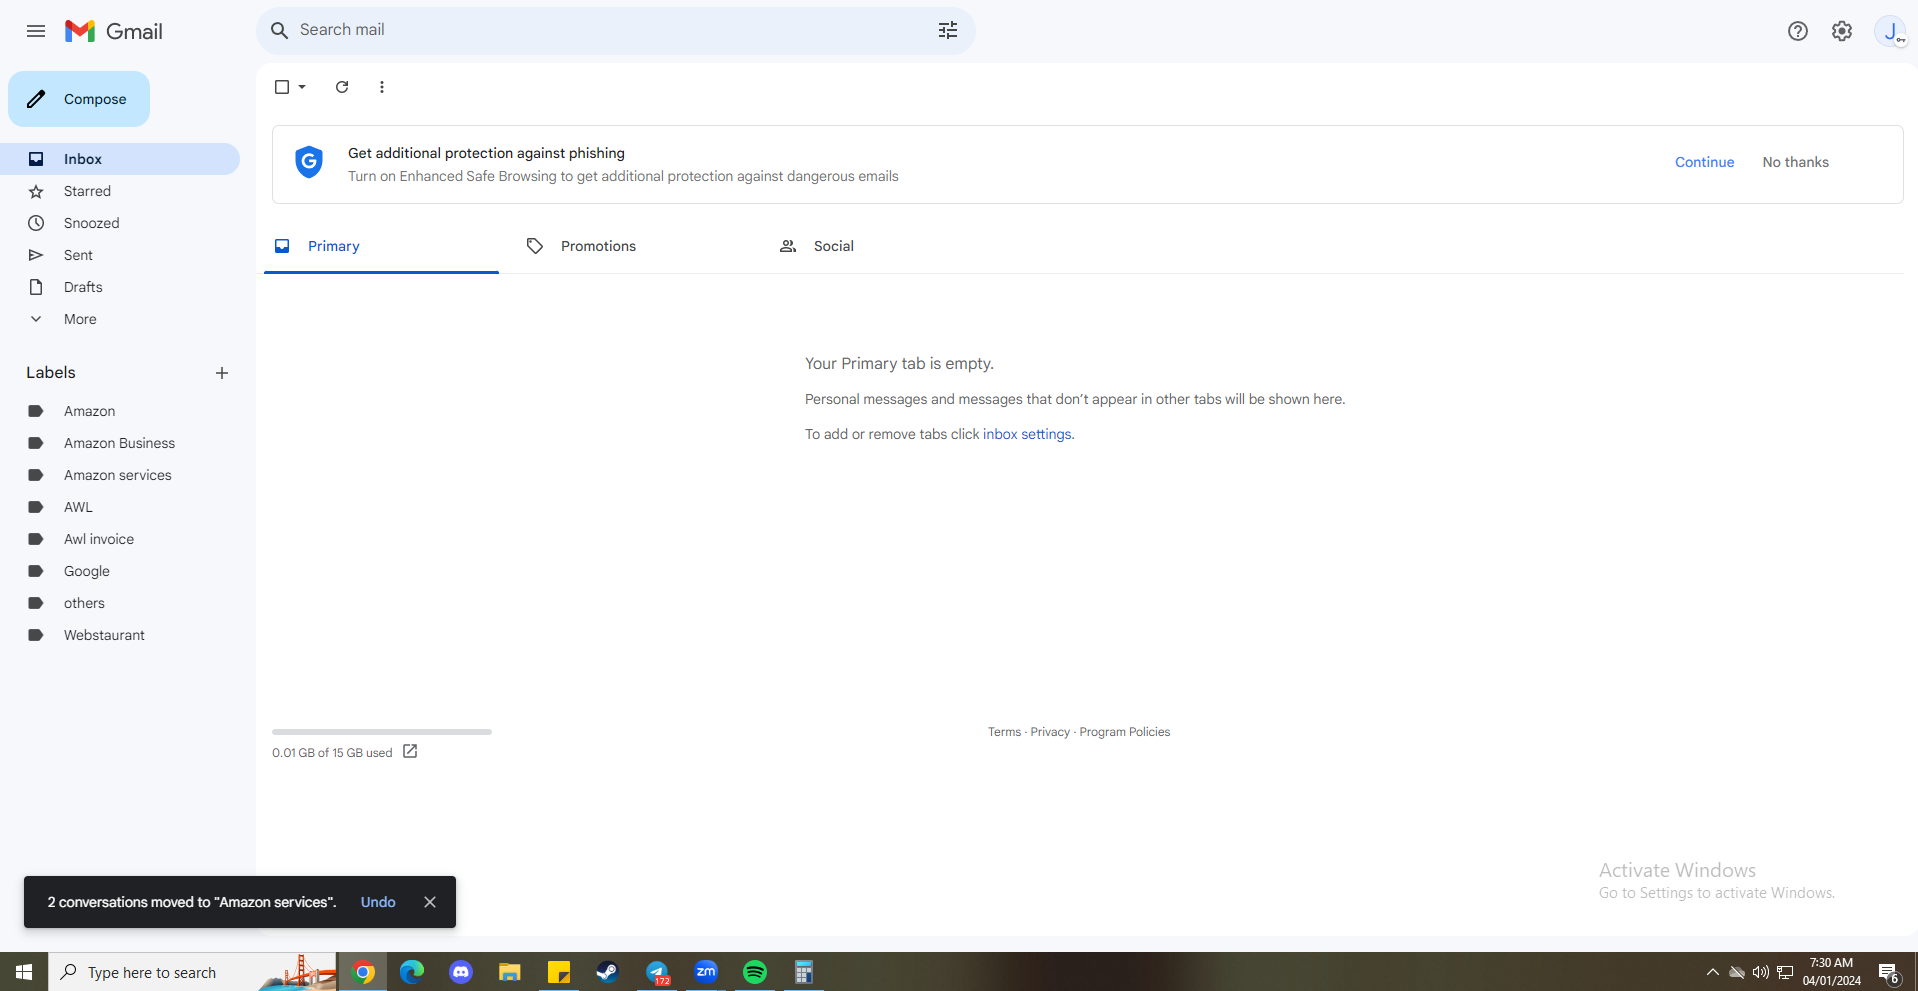Click the Safe Browsing shield icon
Viewport: 1918px width, 991px height.
(309, 162)
